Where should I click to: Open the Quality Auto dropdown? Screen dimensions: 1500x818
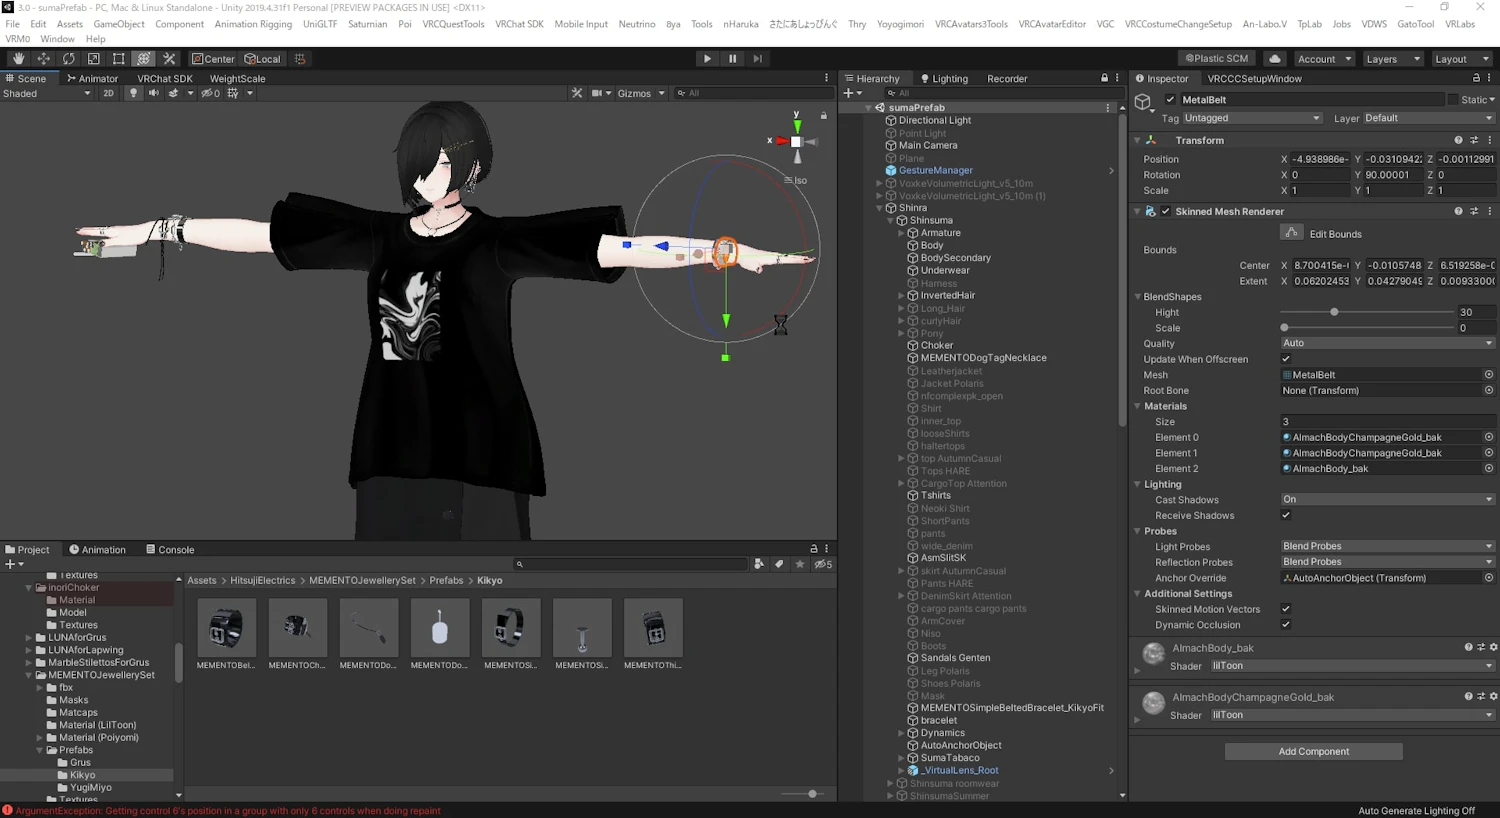pos(1388,343)
